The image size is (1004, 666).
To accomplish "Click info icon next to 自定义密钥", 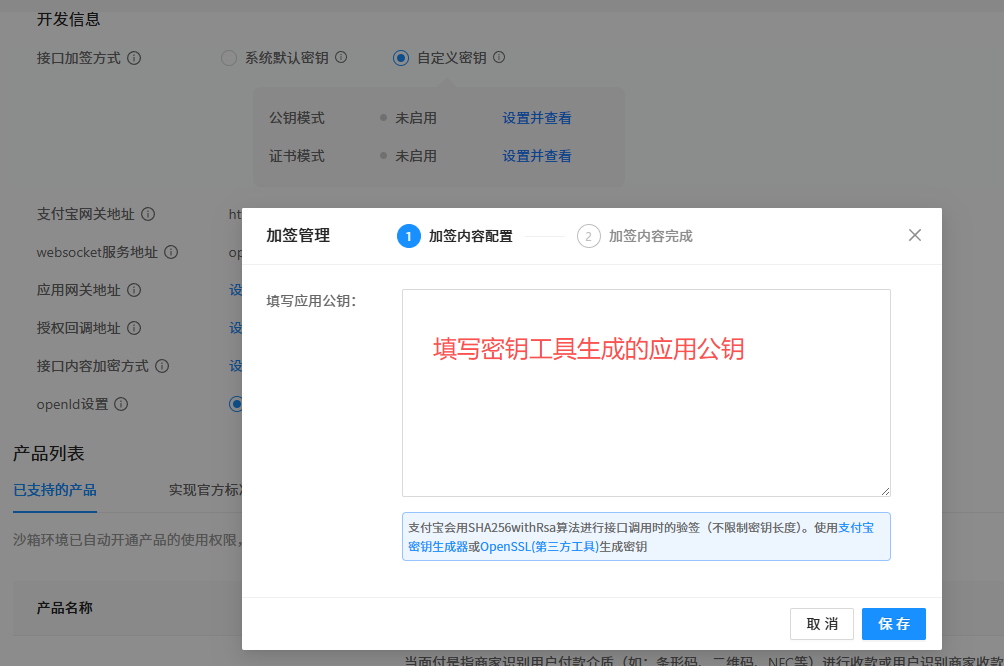I will pyautogui.click(x=499, y=58).
